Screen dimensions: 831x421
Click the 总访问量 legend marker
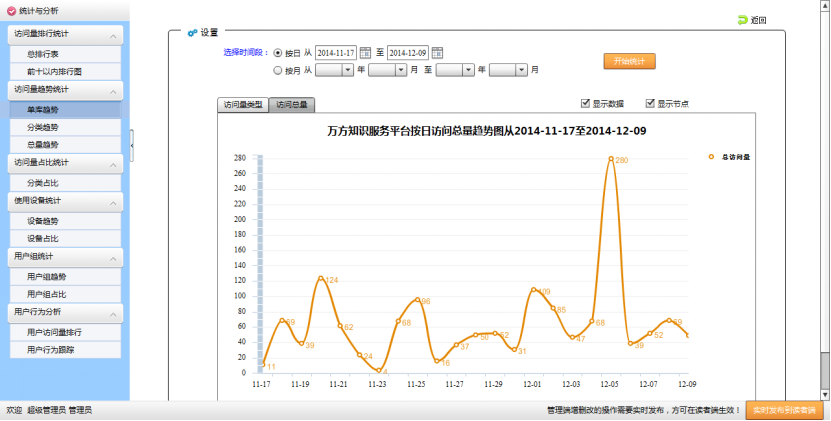712,157
